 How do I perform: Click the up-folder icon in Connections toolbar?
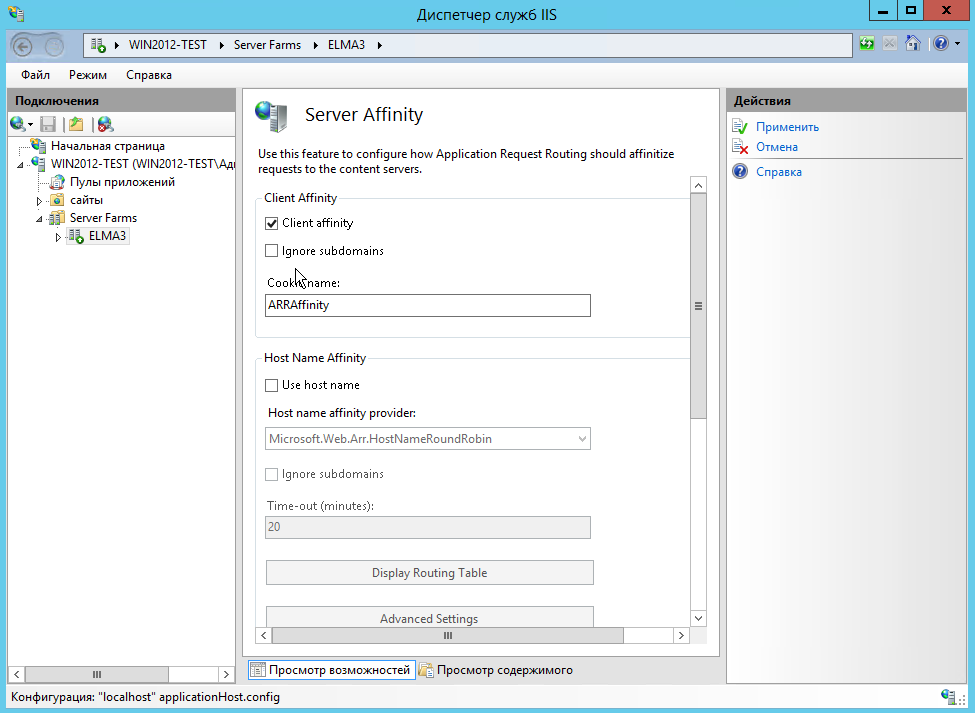tap(76, 124)
